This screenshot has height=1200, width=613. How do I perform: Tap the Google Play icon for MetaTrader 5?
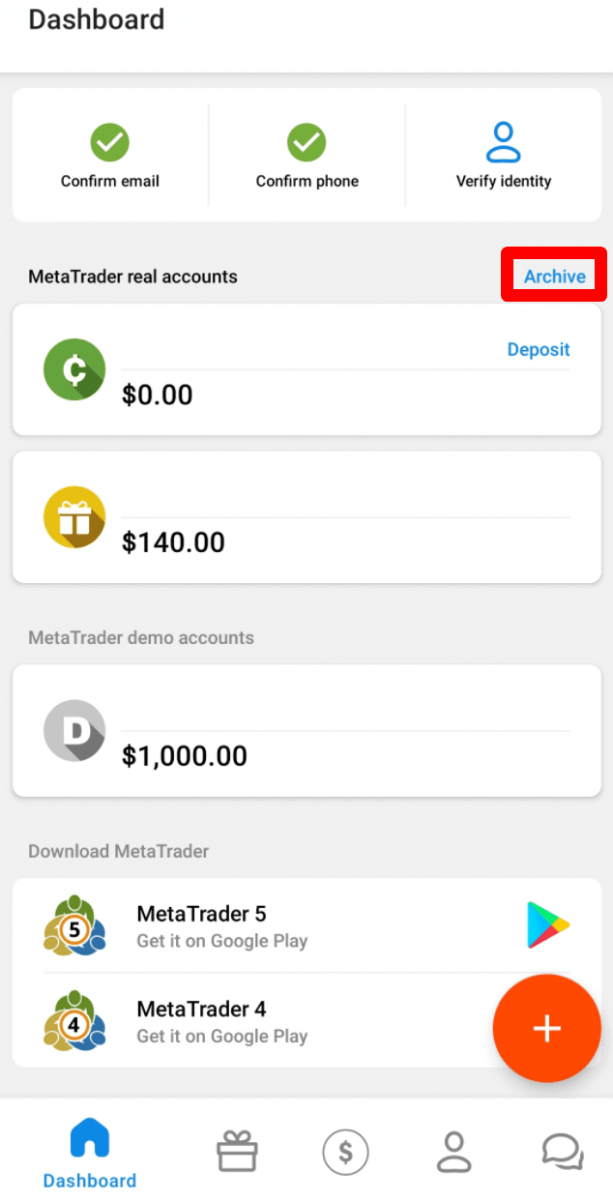(x=547, y=925)
